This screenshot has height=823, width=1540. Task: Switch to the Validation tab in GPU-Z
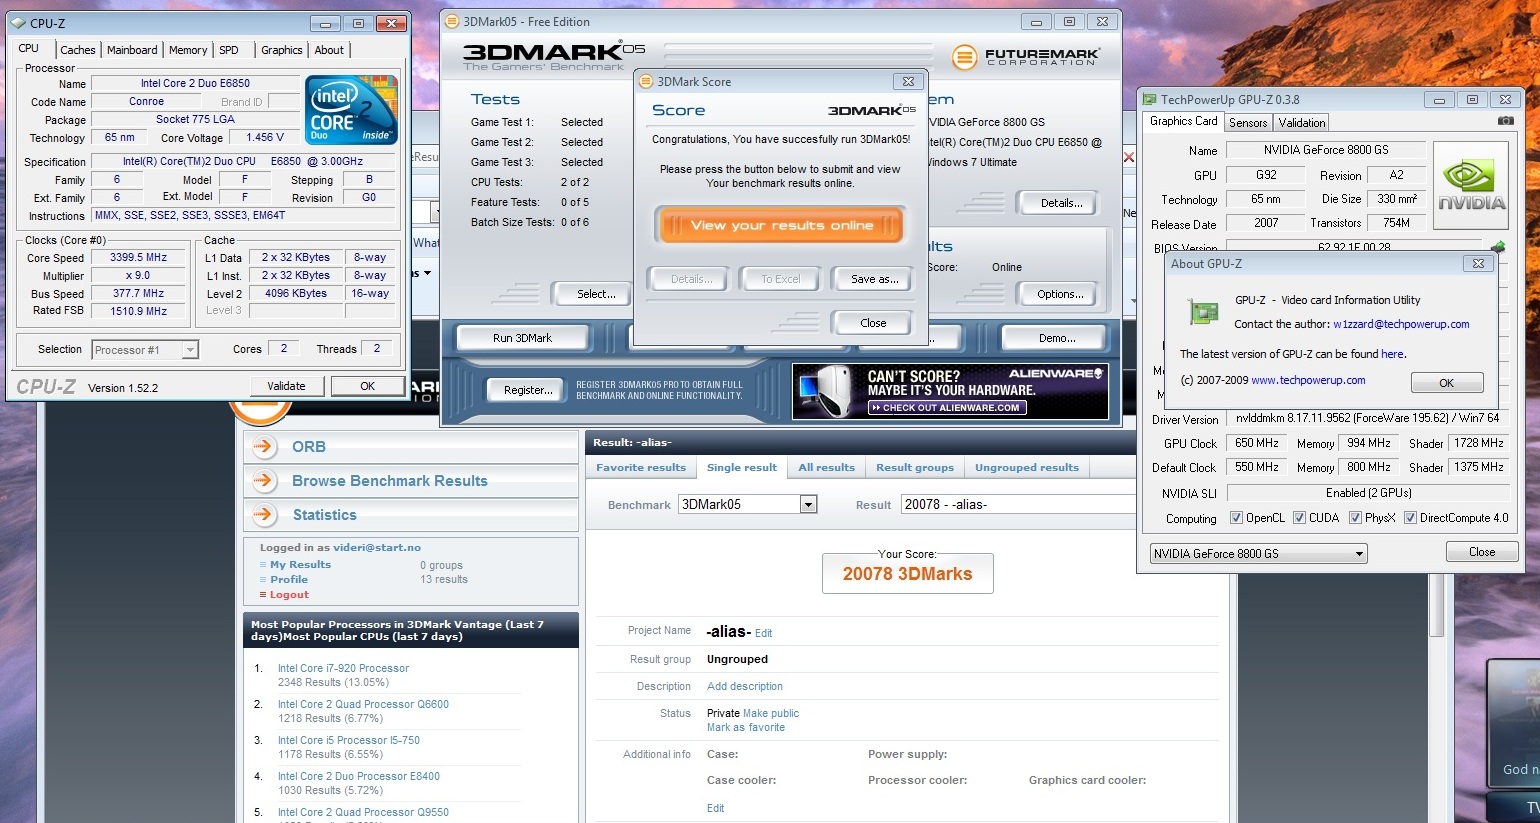(x=1302, y=123)
